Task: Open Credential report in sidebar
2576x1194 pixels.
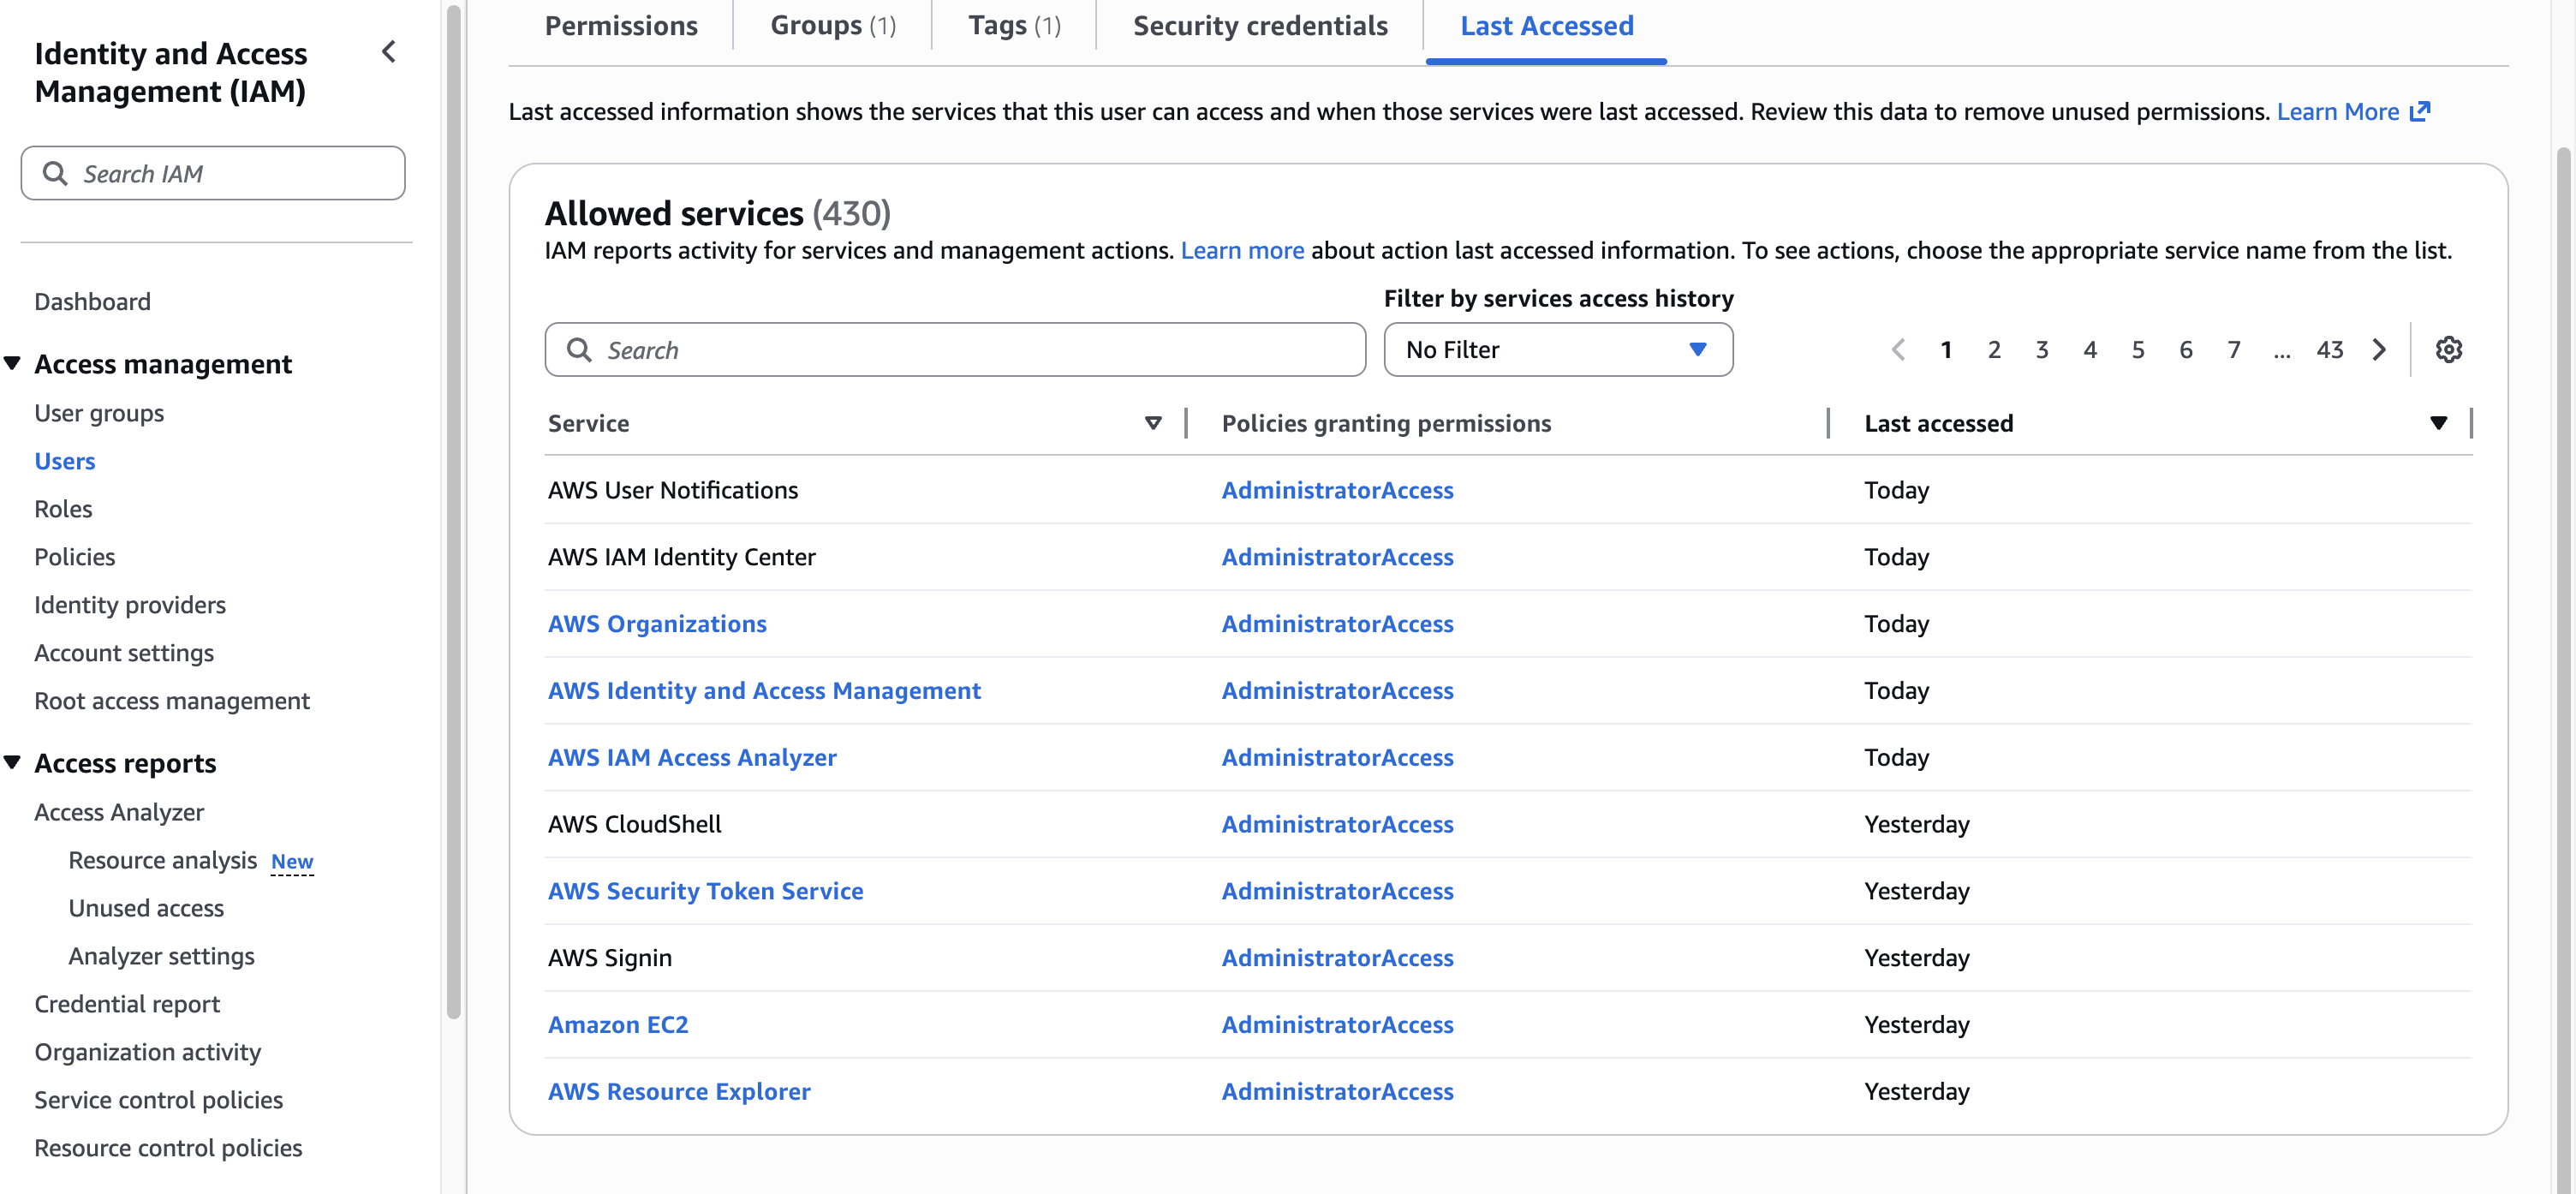Action: pyautogui.click(x=127, y=1003)
